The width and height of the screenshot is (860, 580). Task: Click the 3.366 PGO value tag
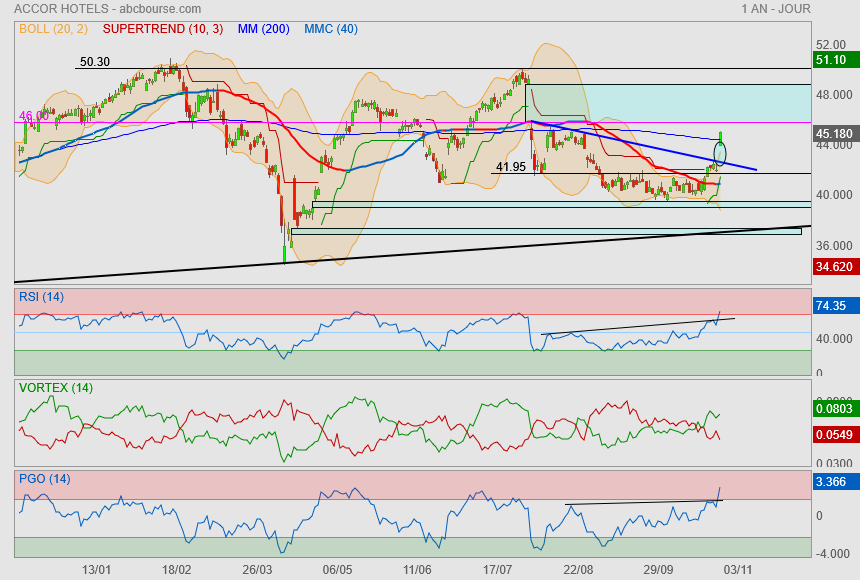click(832, 482)
